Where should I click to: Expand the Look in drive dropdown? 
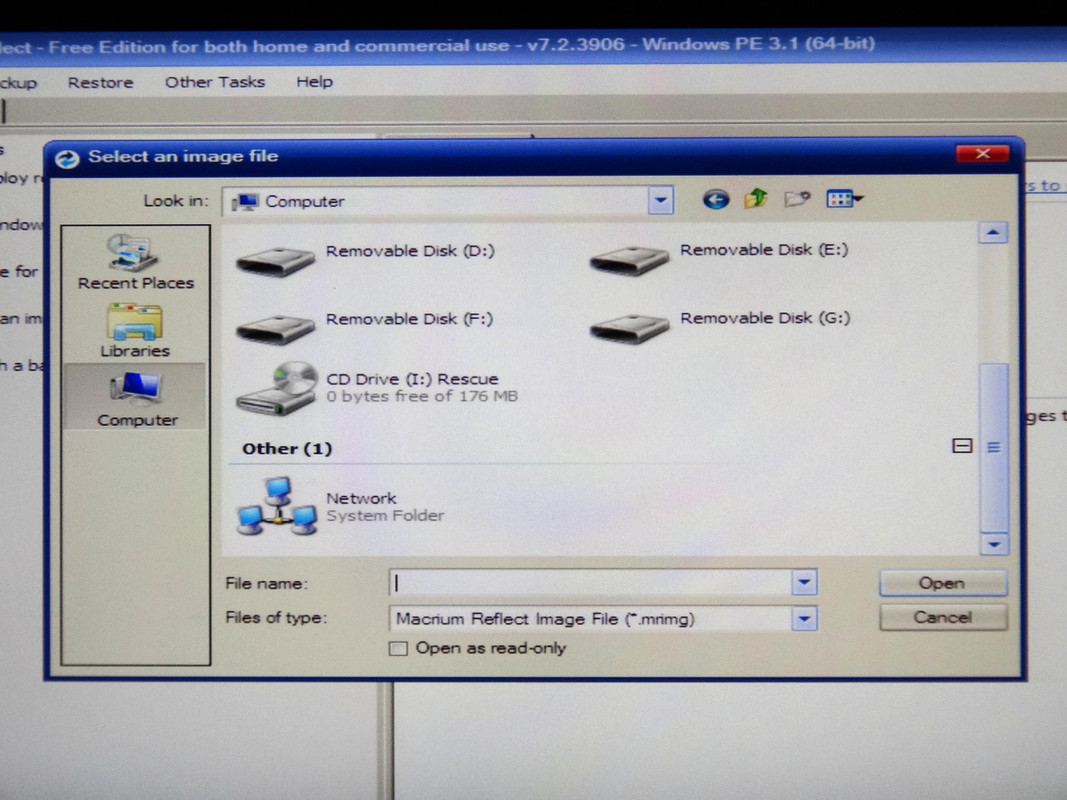(x=660, y=201)
